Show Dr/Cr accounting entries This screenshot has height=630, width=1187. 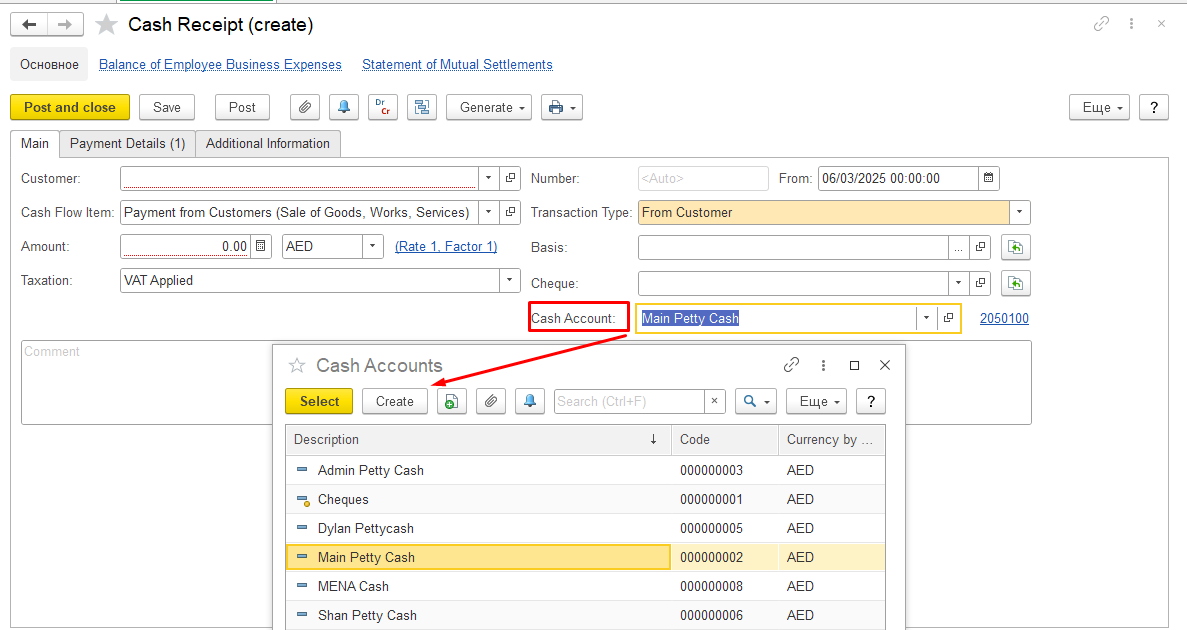coord(383,108)
